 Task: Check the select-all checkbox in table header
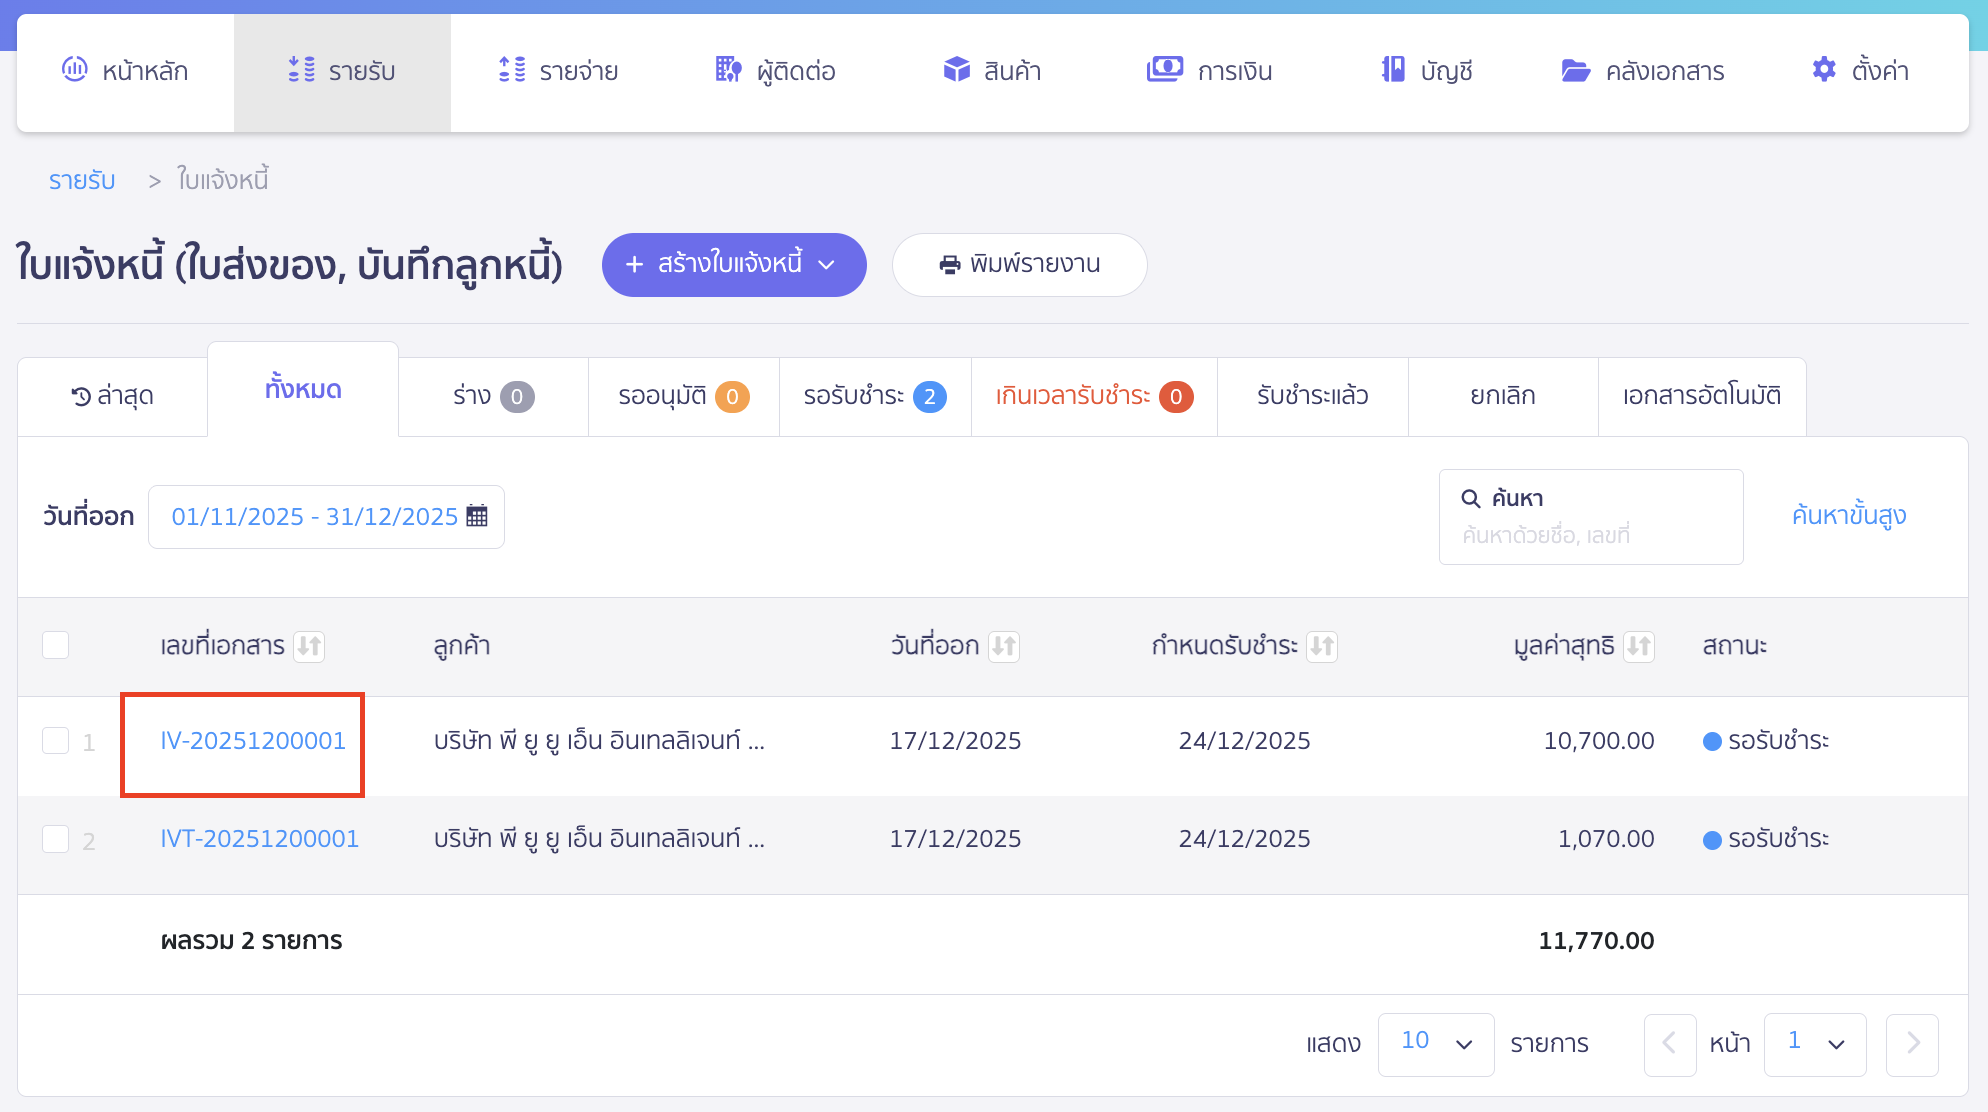coord(56,645)
